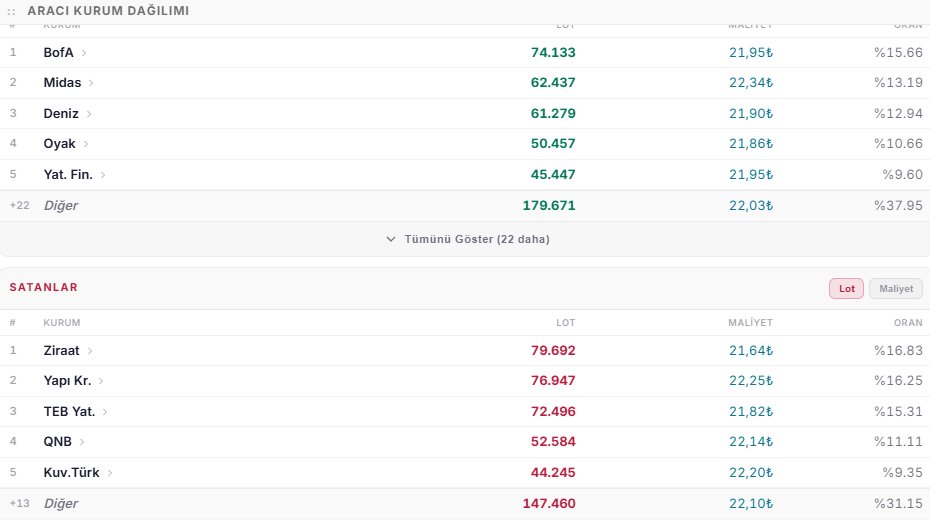
Task: Click Ziraat lot value 79.692
Action: (553, 350)
